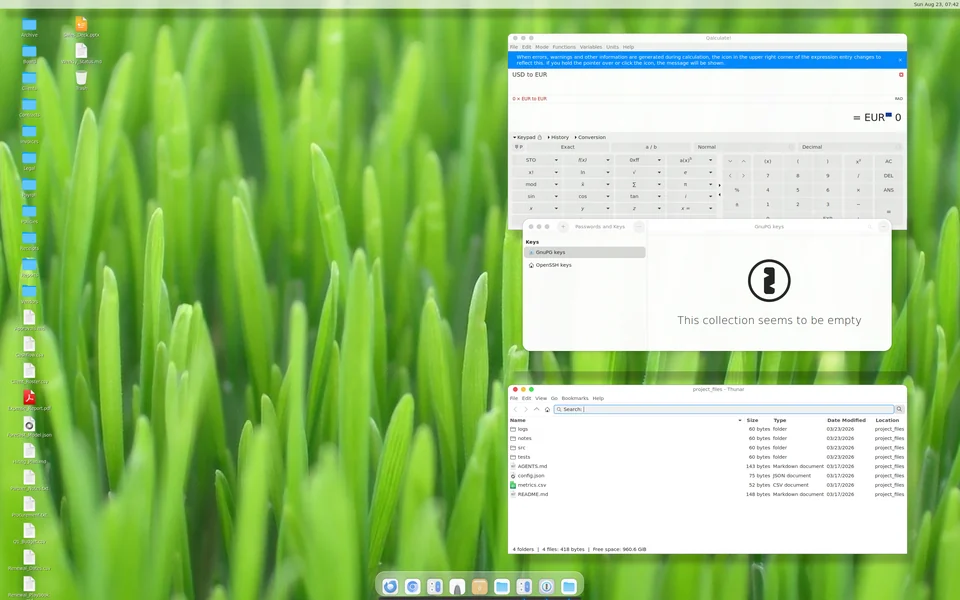The width and height of the screenshot is (960, 600).
Task: Select README.md in Thunar list
Action: pos(707,494)
